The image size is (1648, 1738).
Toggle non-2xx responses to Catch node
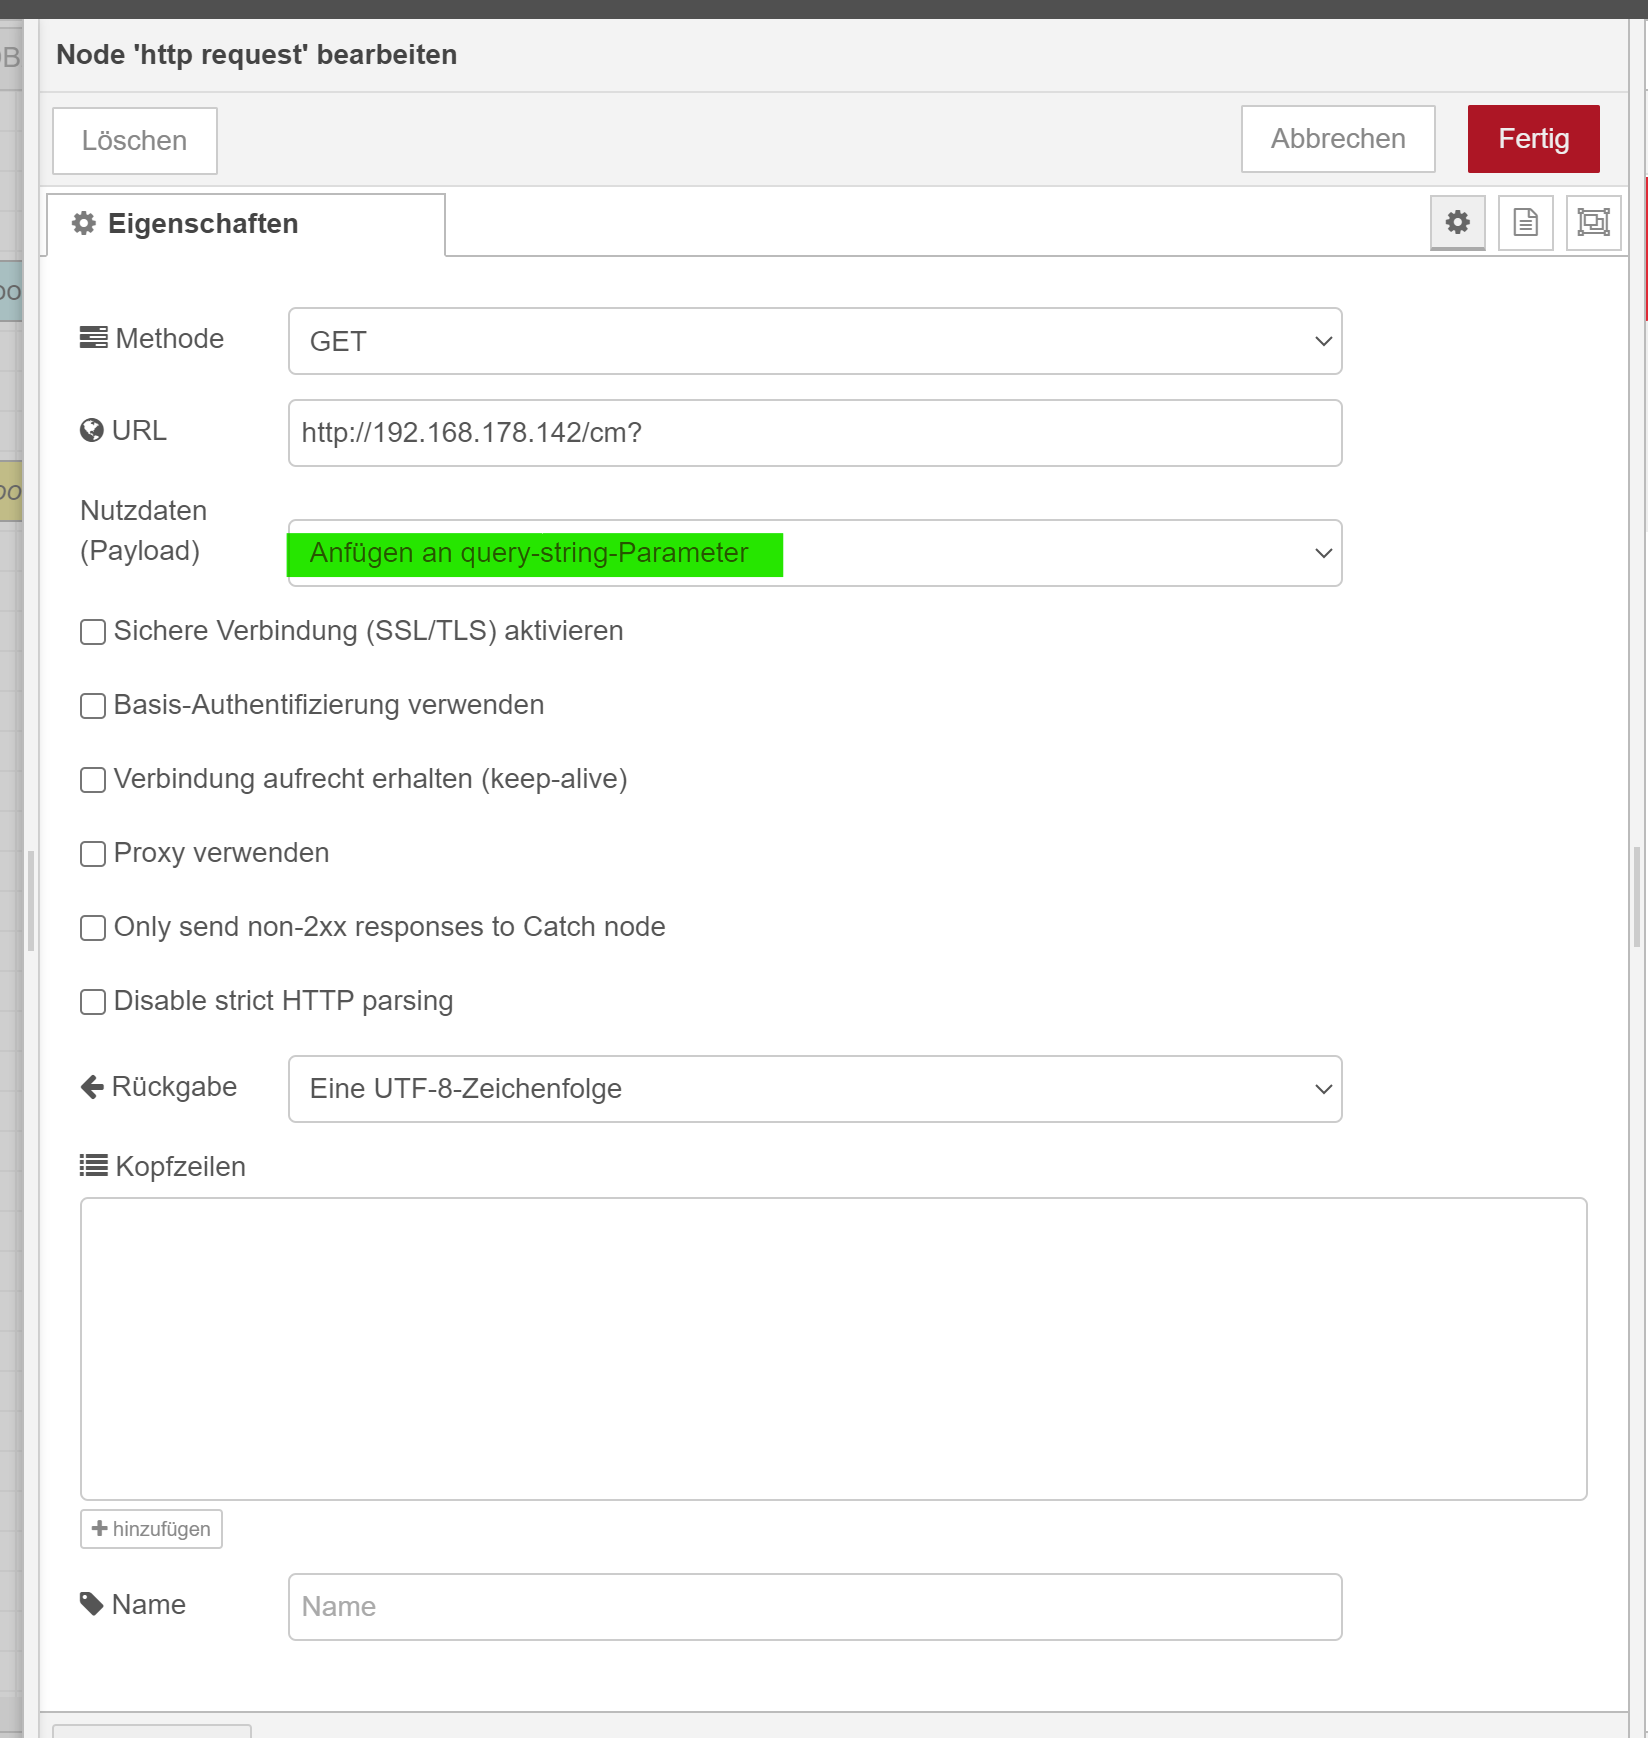click(93, 928)
